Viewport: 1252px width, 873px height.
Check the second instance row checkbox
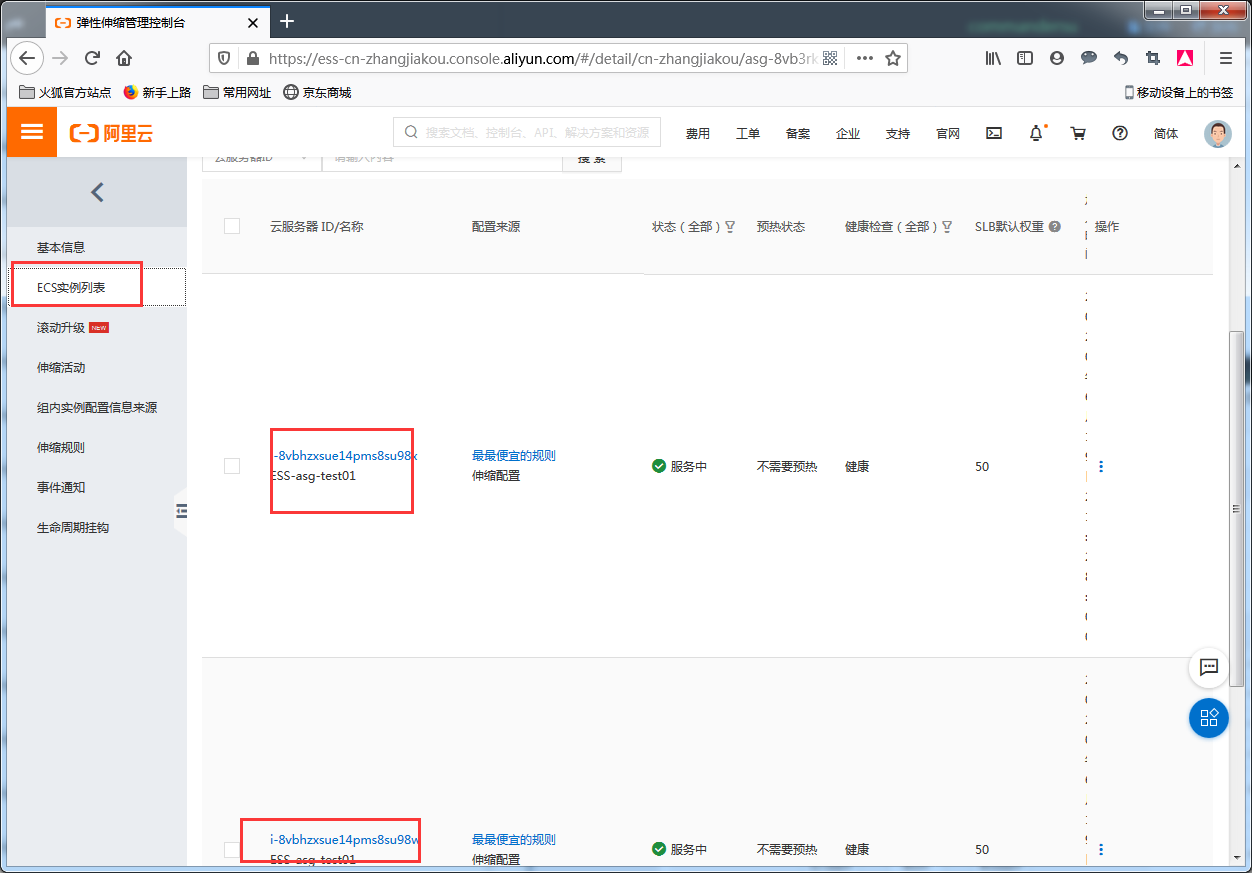coord(232,849)
